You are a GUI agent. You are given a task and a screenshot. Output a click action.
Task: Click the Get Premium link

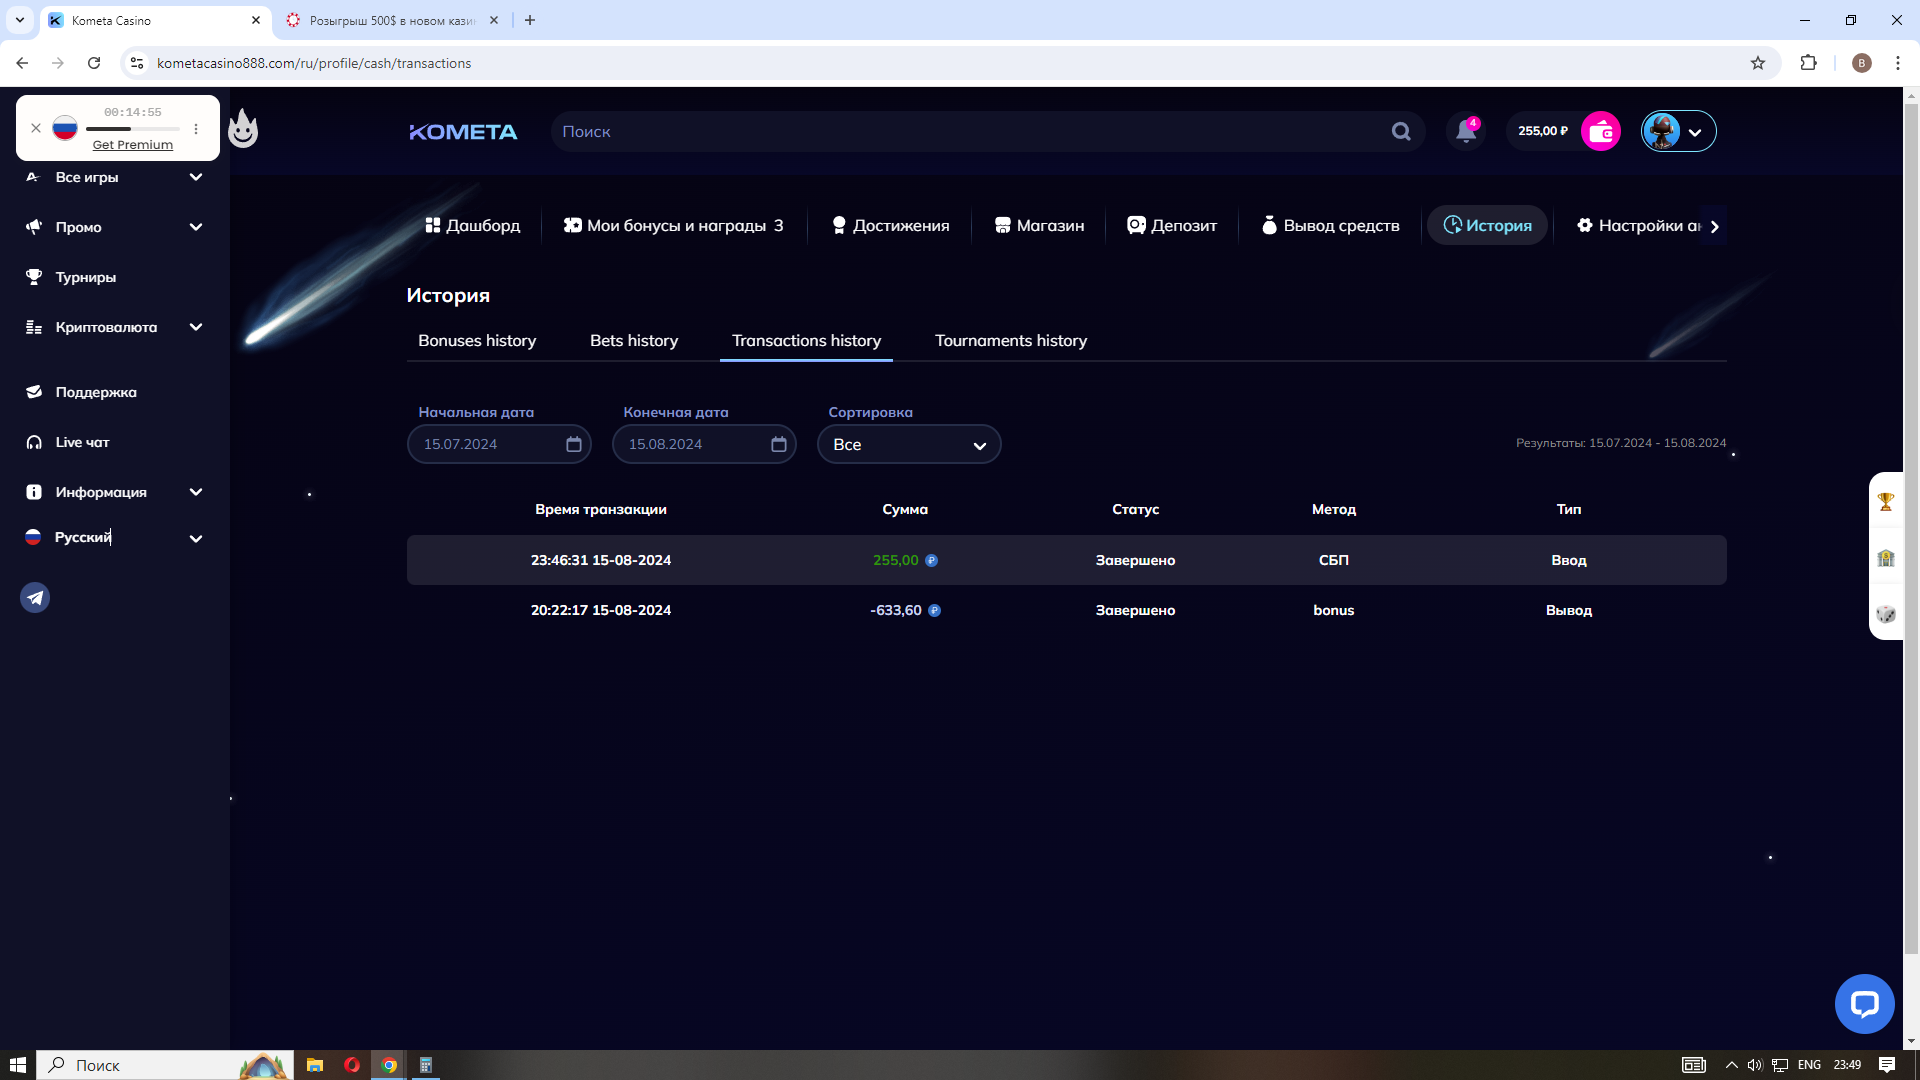132,145
